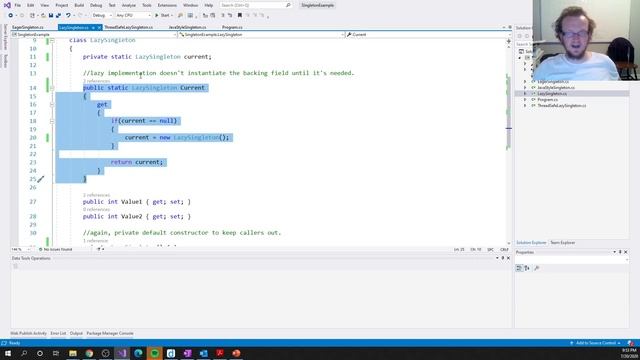Viewport: 640px width, 360px height.
Task: Open the editor zoom percentage dropdown
Action: tap(21, 249)
